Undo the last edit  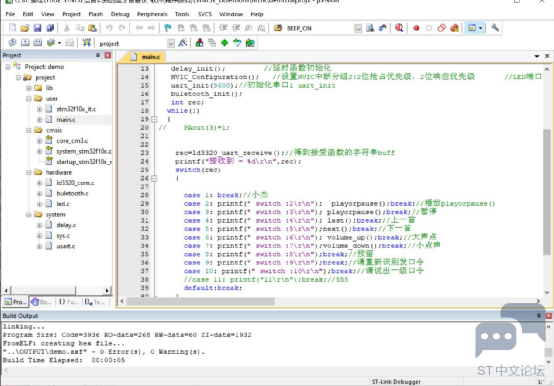109,28
